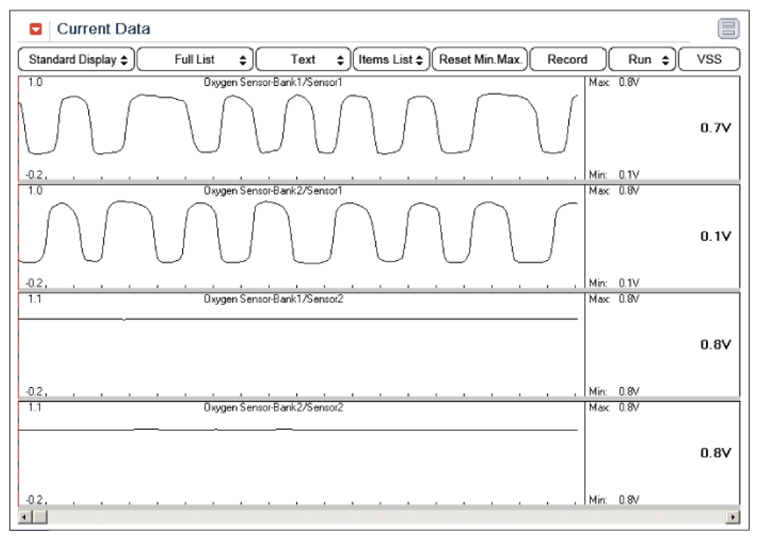Click the left arrow of horizontal scrollbar

(26, 517)
